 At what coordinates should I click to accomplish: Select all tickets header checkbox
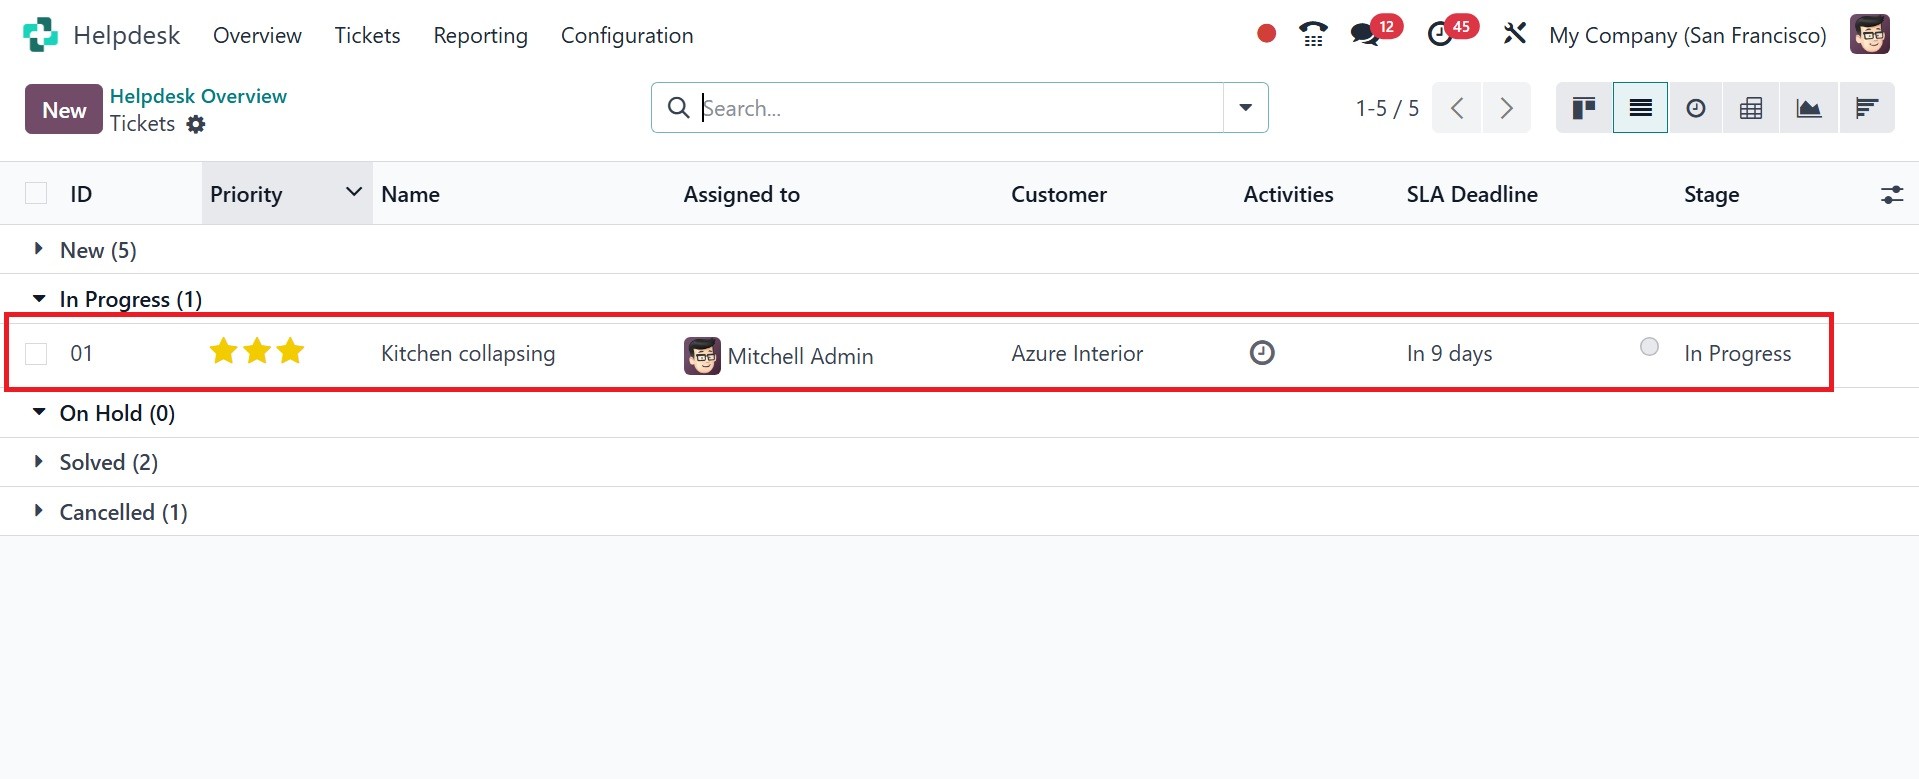tap(36, 194)
